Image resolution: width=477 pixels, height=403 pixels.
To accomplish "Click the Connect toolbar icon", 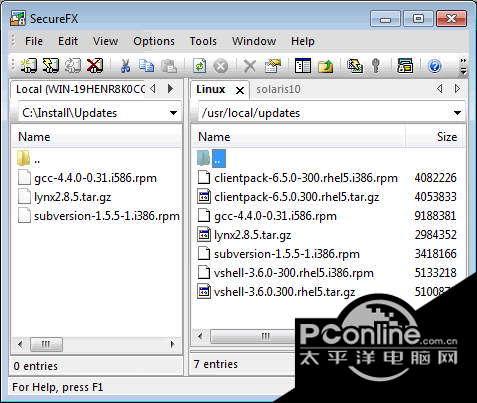I will tap(29, 65).
